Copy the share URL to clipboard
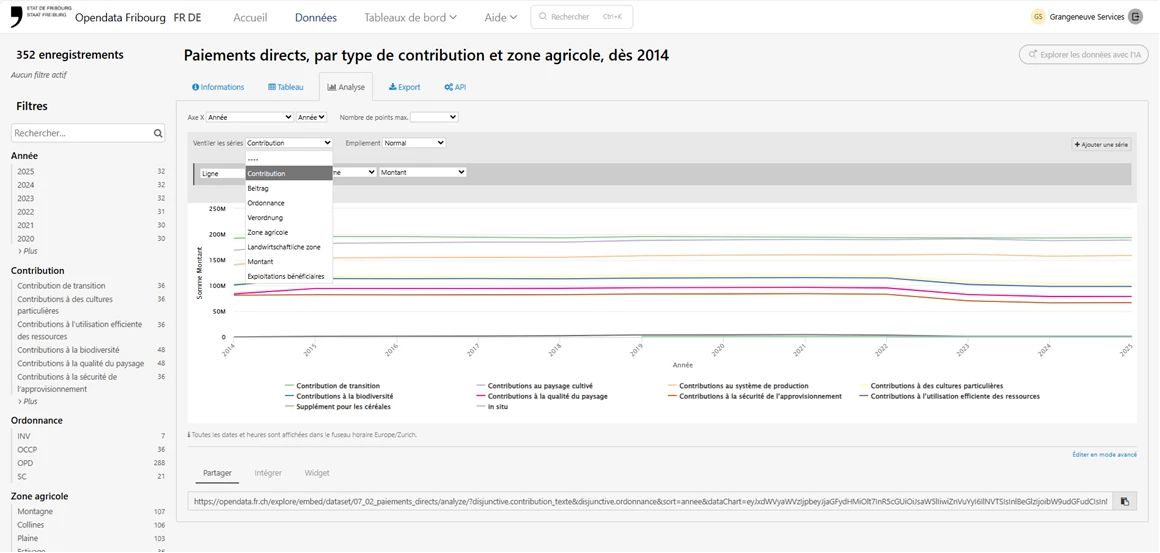1160x553 pixels. pos(1124,501)
